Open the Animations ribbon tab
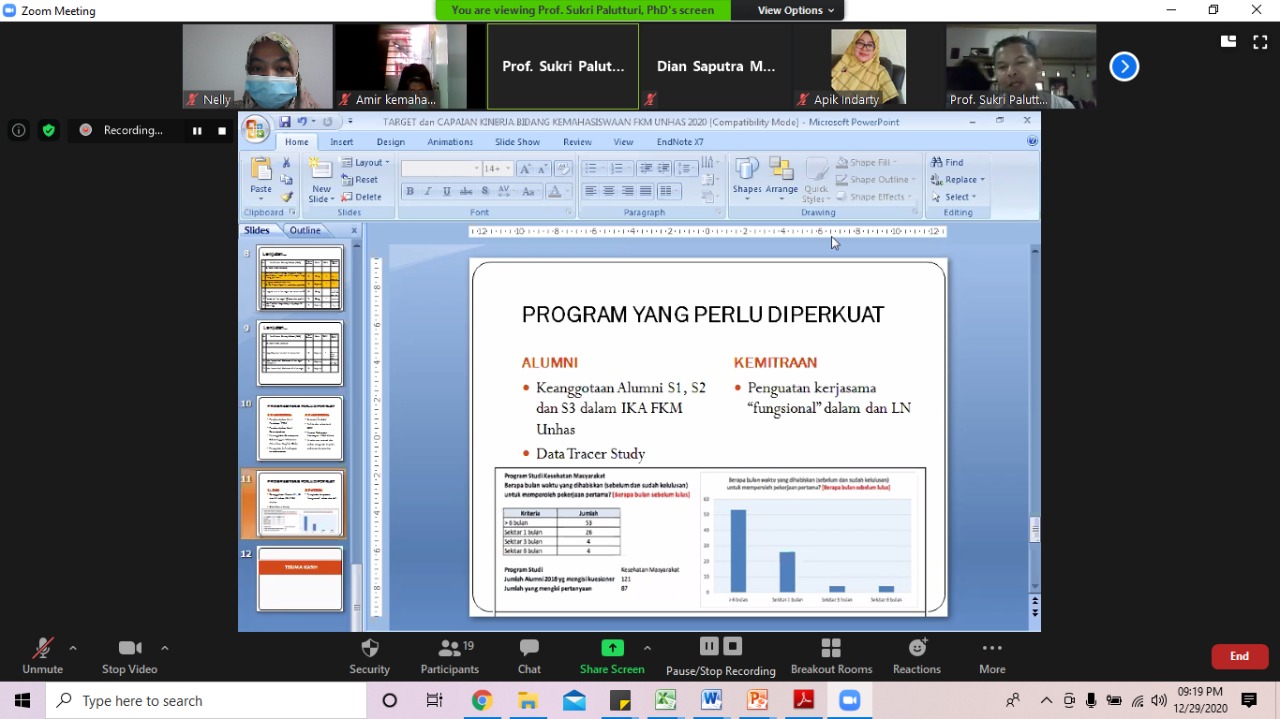Image resolution: width=1280 pixels, height=719 pixels. click(x=450, y=142)
